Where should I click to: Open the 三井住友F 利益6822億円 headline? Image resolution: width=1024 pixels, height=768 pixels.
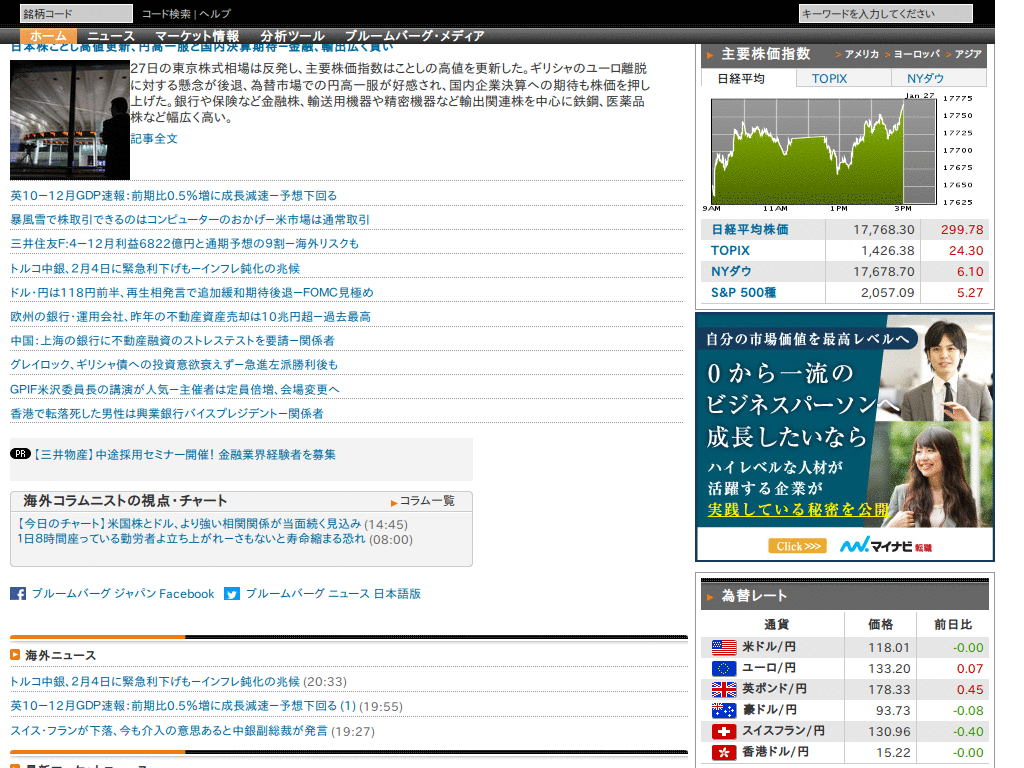[x=185, y=244]
